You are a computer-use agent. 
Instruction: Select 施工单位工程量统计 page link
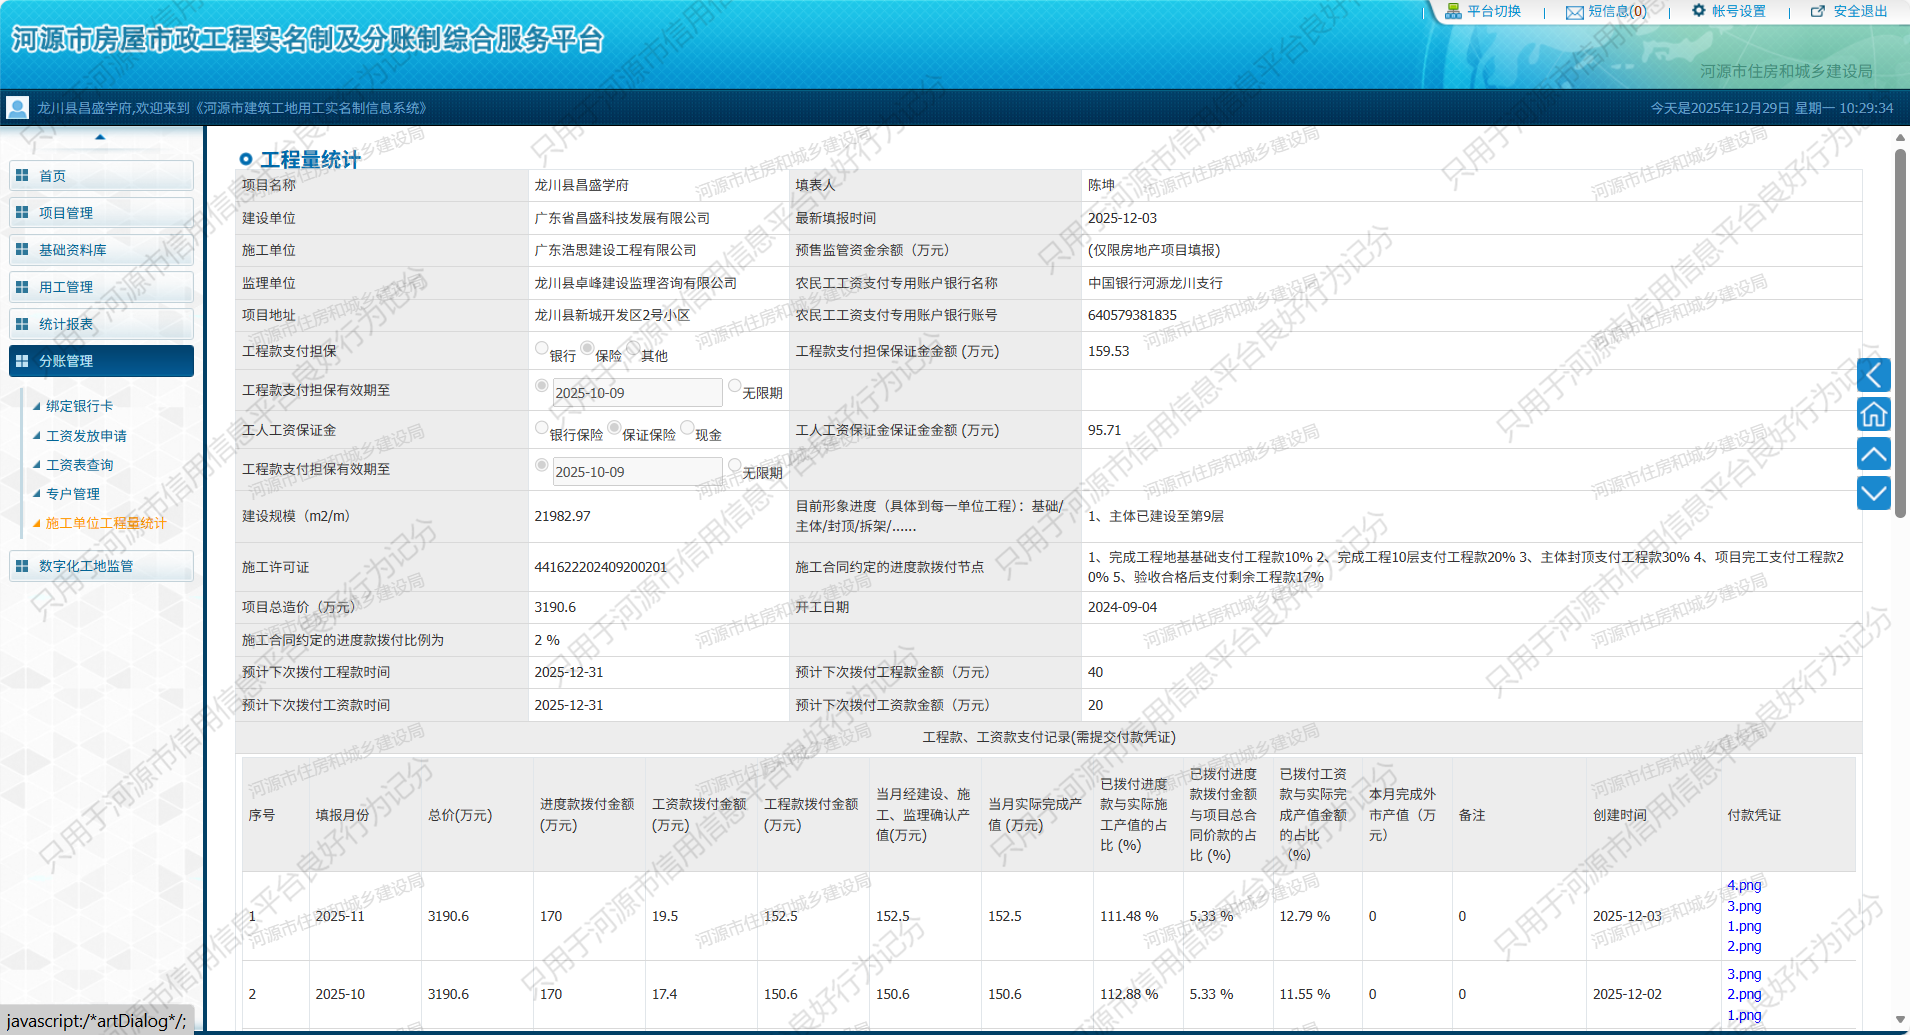(104, 522)
